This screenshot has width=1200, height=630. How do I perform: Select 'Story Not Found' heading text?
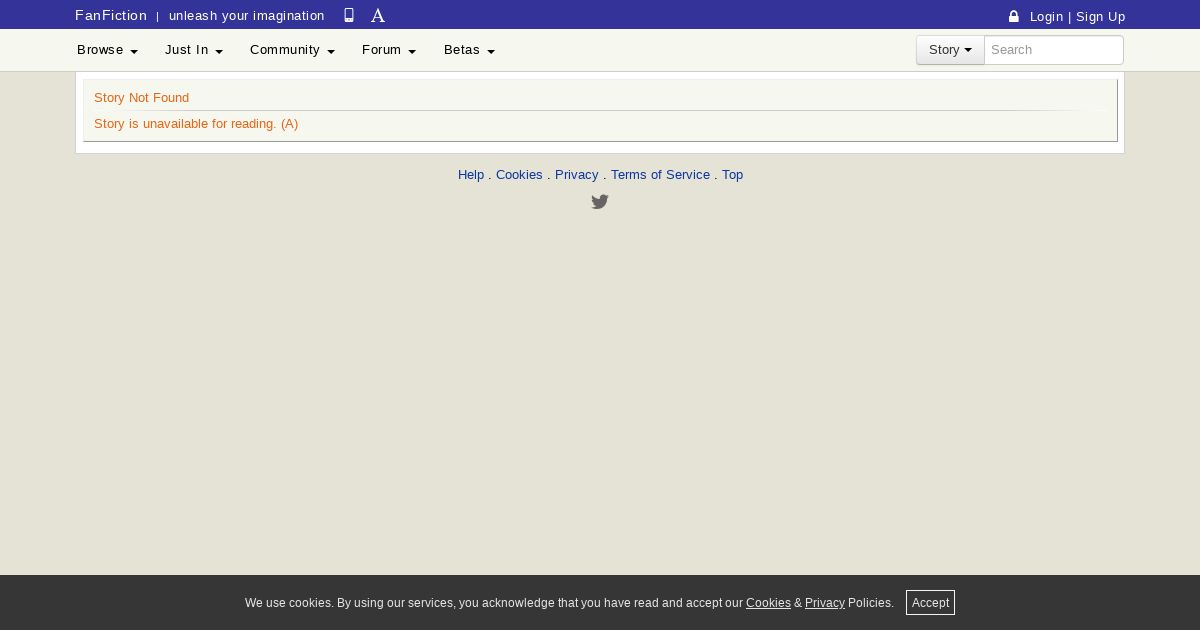click(141, 97)
